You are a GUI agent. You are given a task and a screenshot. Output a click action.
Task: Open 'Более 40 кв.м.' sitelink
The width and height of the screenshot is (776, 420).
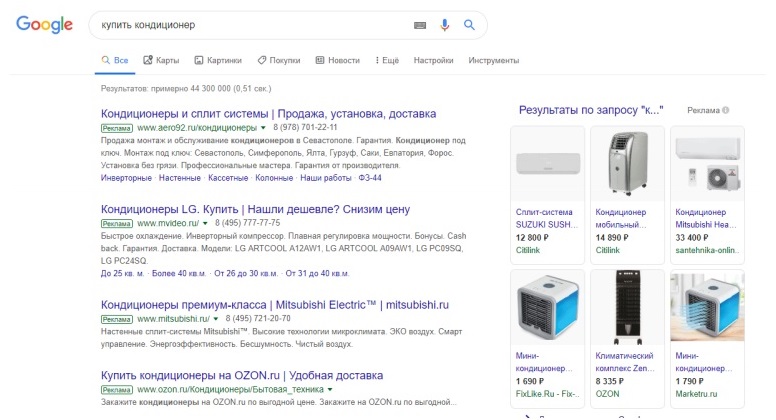[x=179, y=273]
